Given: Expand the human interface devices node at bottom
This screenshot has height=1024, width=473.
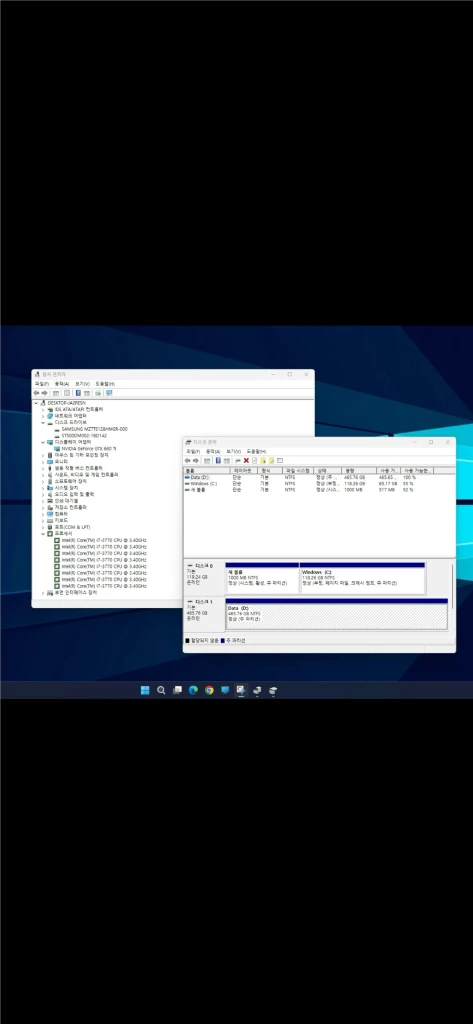Looking at the screenshot, I should click(x=43, y=593).
